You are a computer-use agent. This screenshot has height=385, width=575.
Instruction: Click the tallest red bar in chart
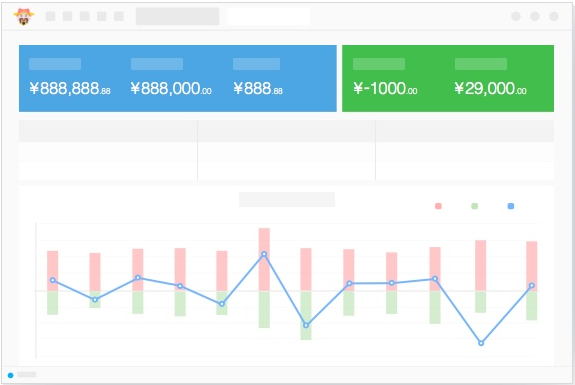[264, 259]
